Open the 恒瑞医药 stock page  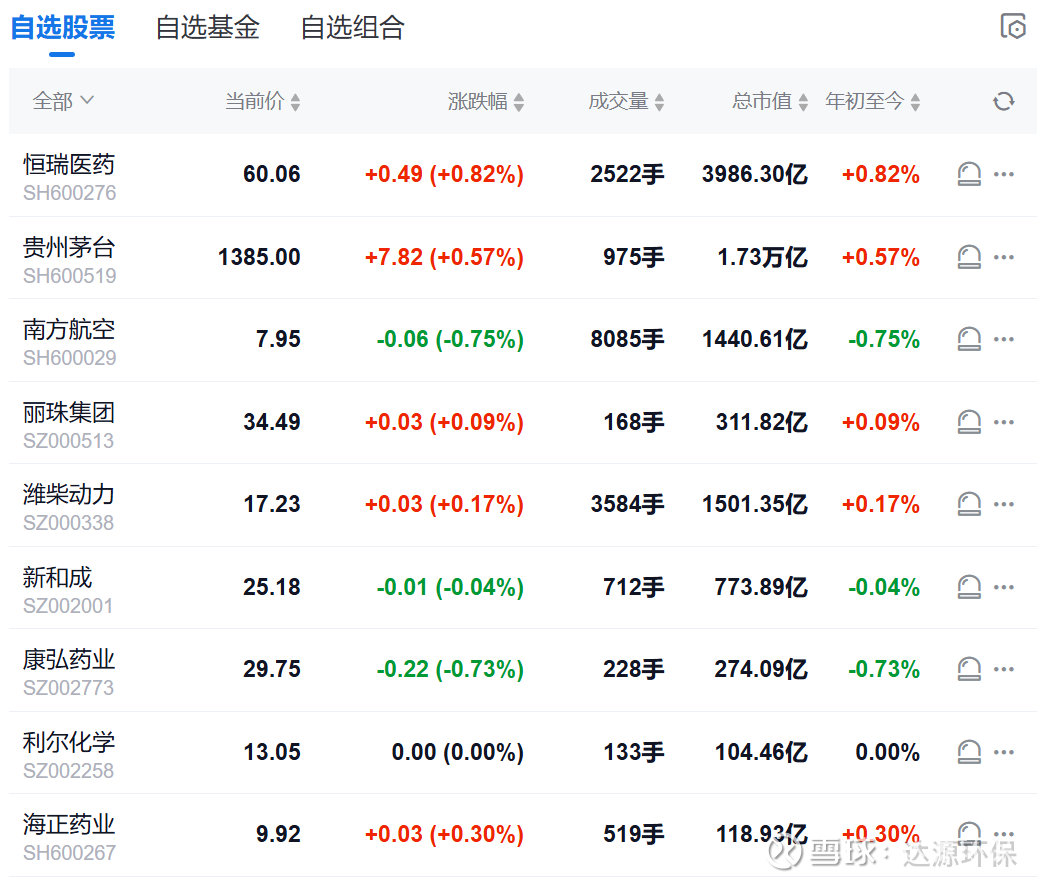click(69, 164)
